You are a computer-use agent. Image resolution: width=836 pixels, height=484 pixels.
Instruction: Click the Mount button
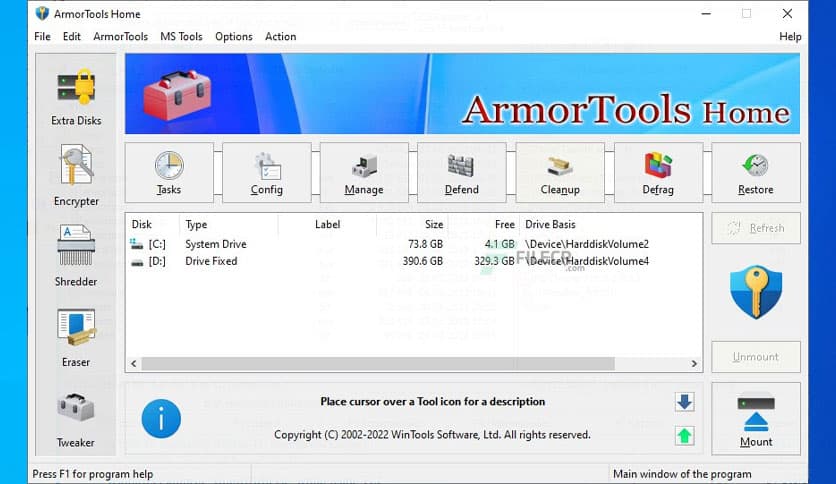tap(755, 418)
